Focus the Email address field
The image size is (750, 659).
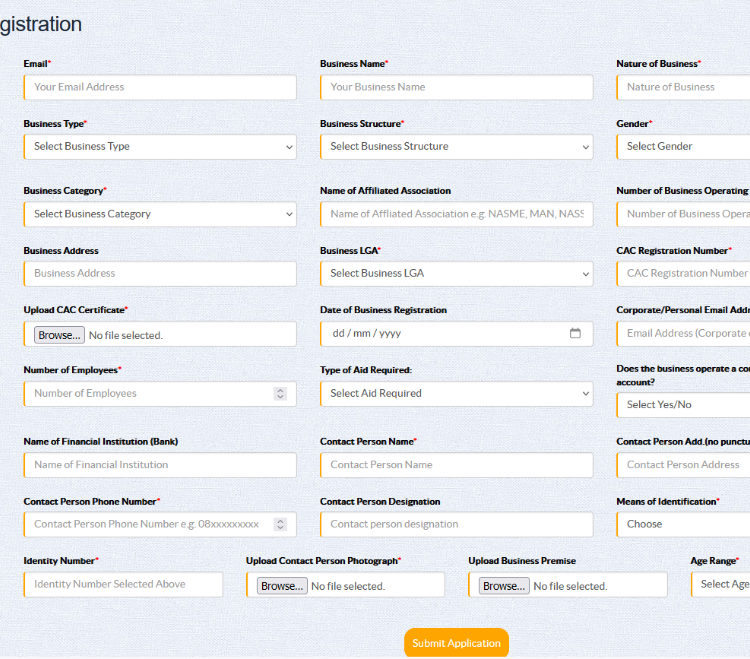click(x=160, y=87)
